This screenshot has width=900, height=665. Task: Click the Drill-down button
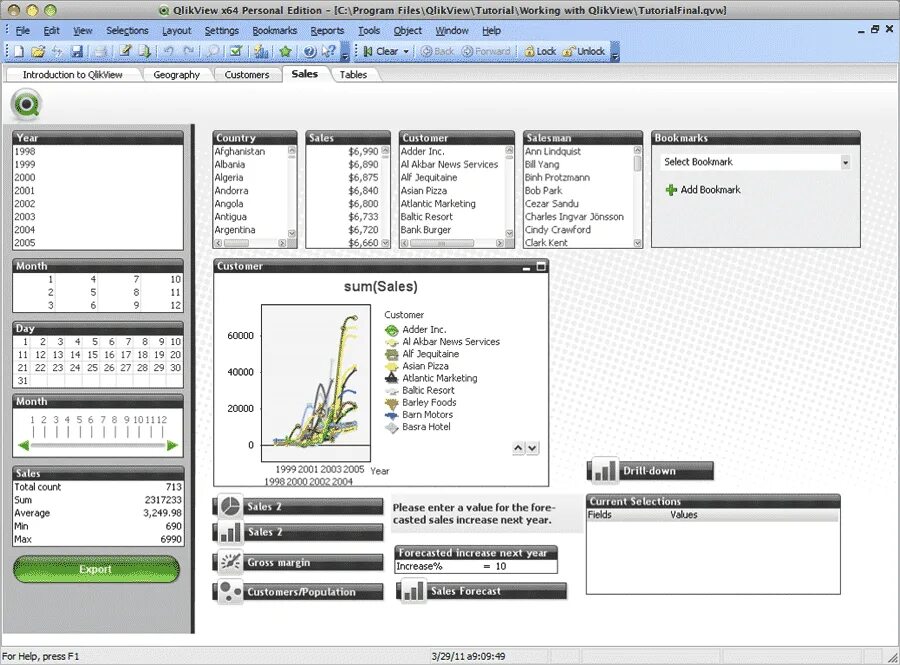click(650, 470)
